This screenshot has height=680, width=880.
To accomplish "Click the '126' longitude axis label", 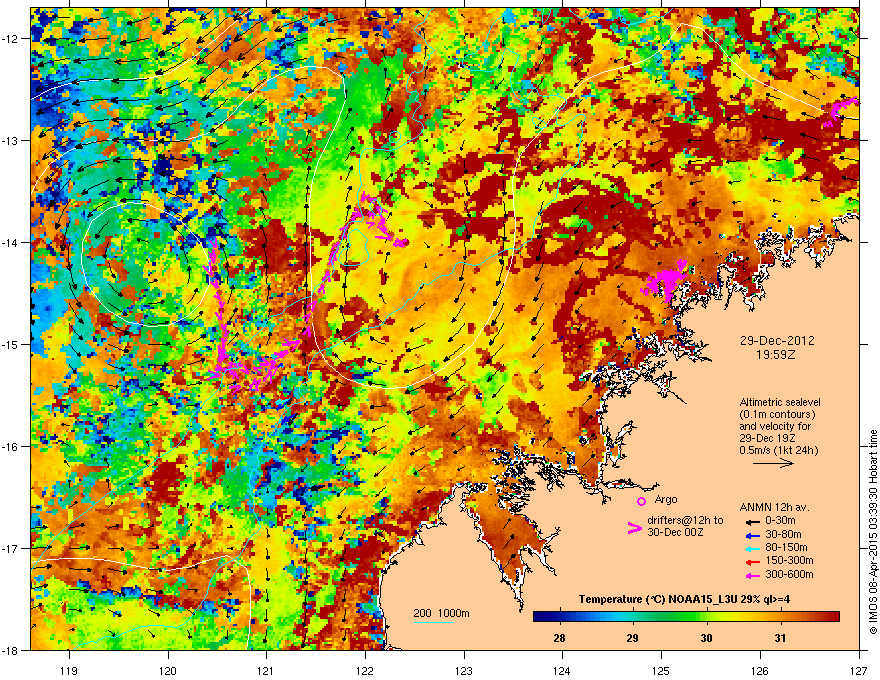I will click(x=760, y=670).
